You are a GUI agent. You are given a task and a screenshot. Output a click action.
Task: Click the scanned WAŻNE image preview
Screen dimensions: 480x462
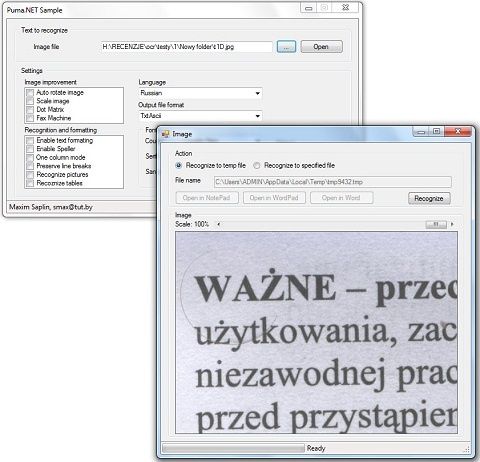pos(316,333)
